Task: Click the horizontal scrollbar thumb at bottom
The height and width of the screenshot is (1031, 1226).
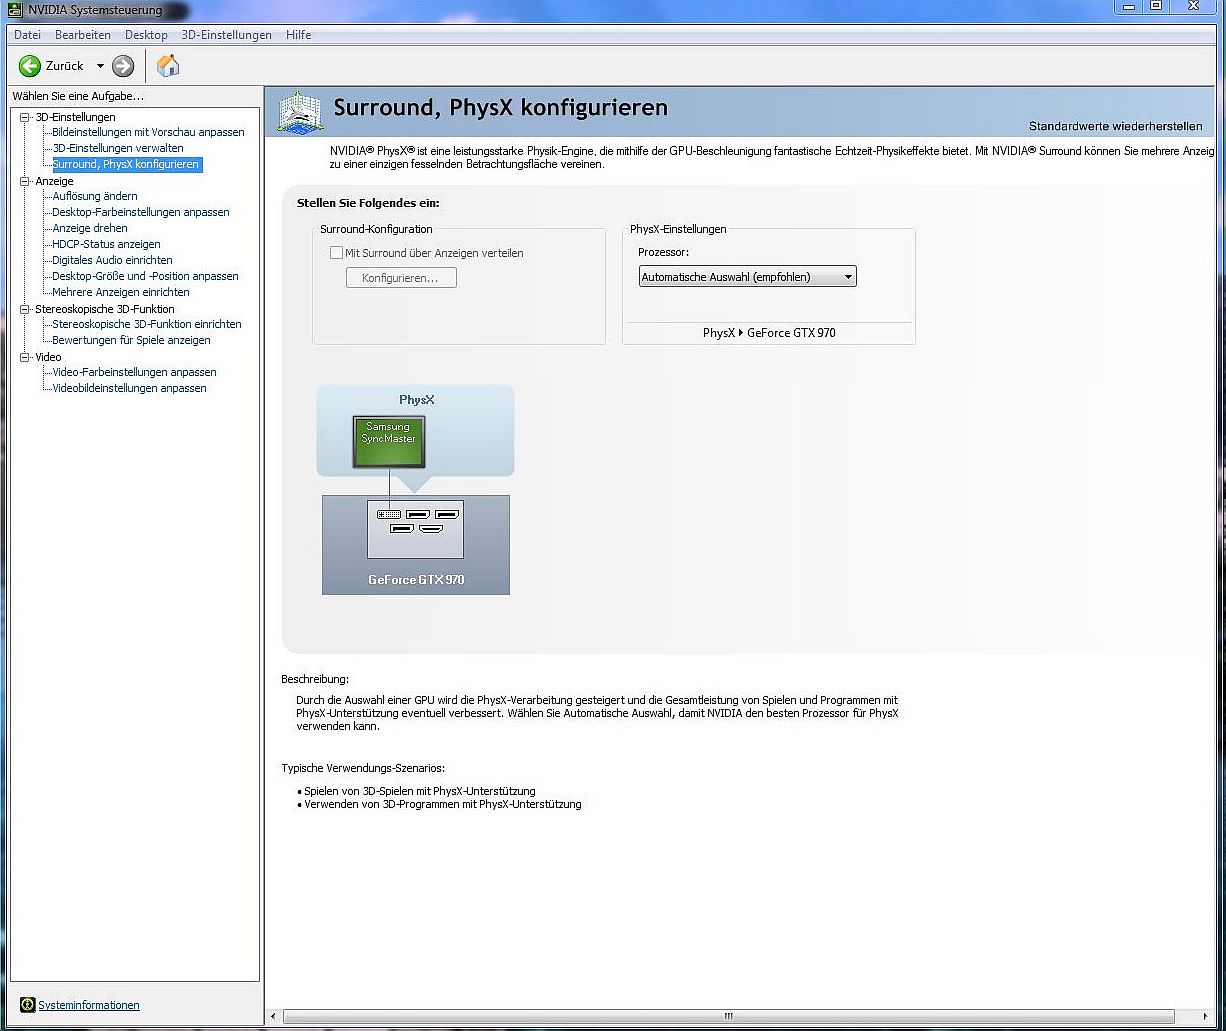Action: [728, 1017]
